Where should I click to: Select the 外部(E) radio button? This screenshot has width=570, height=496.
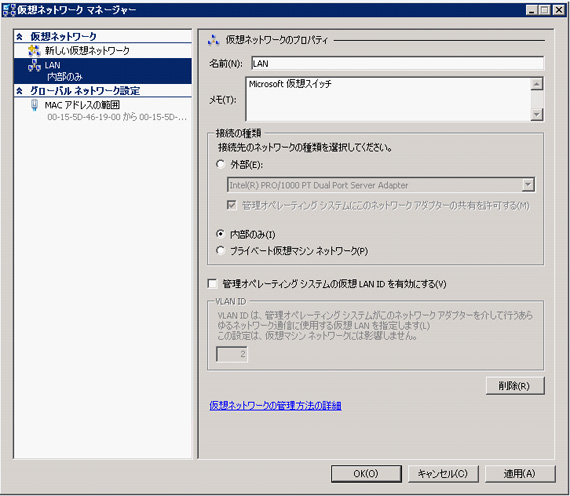click(220, 164)
